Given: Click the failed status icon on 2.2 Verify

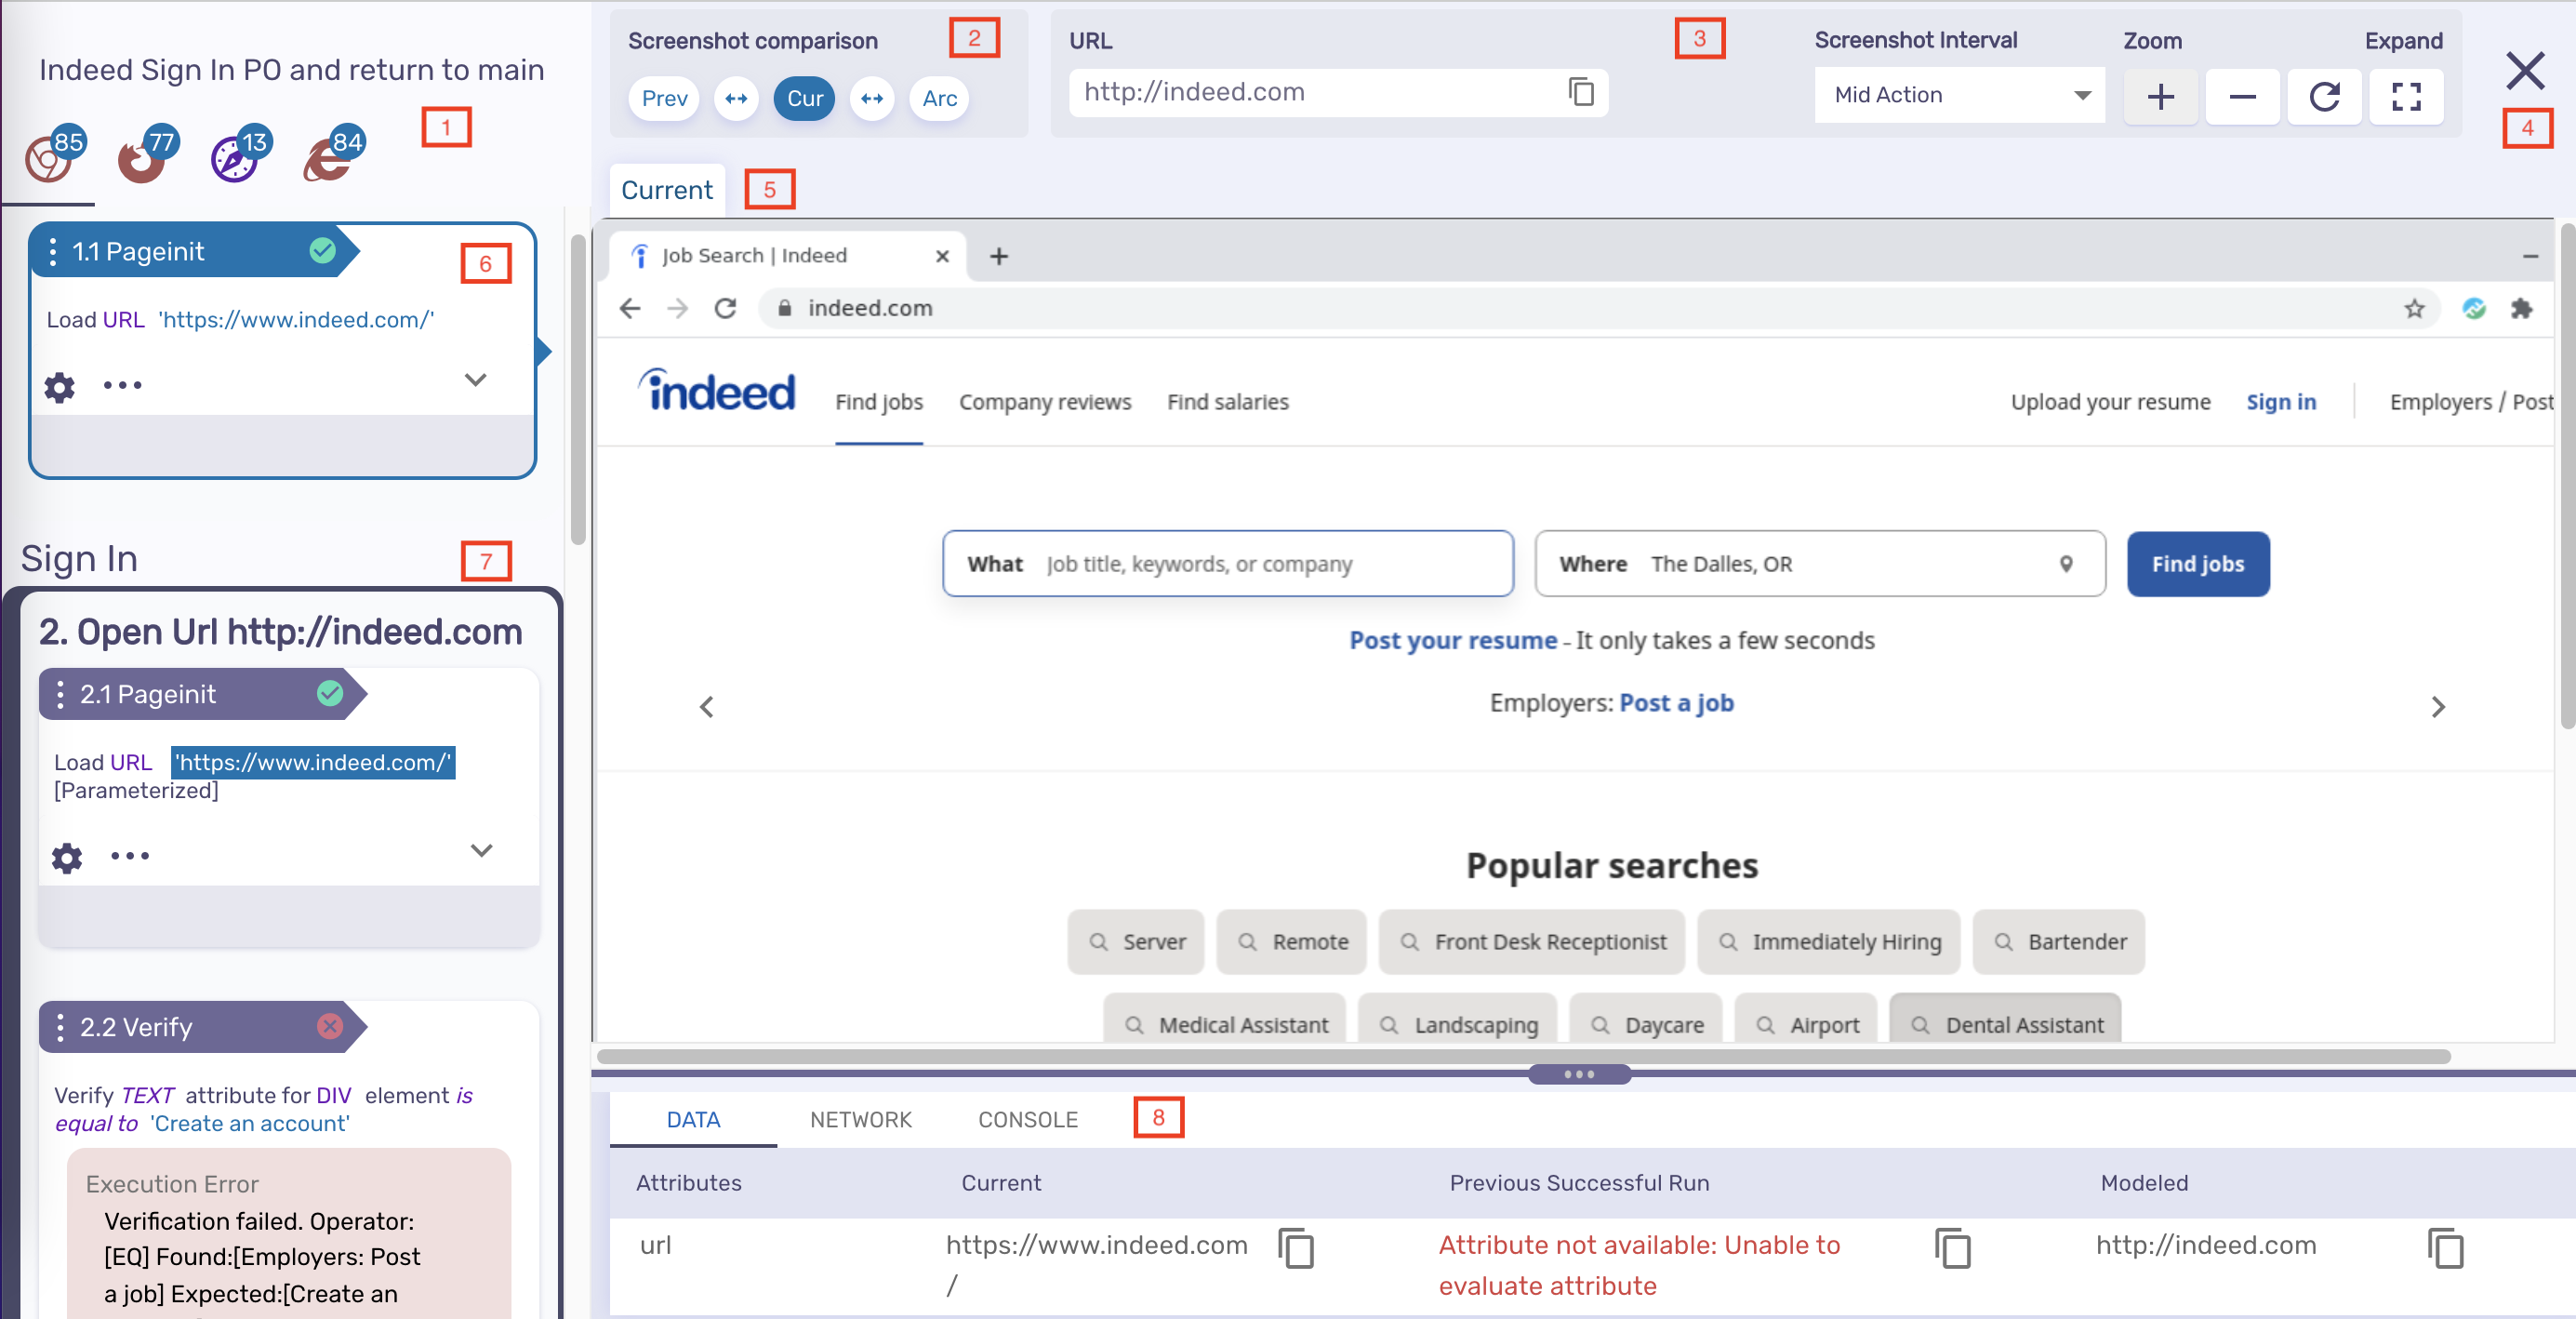Looking at the screenshot, I should coord(330,1026).
